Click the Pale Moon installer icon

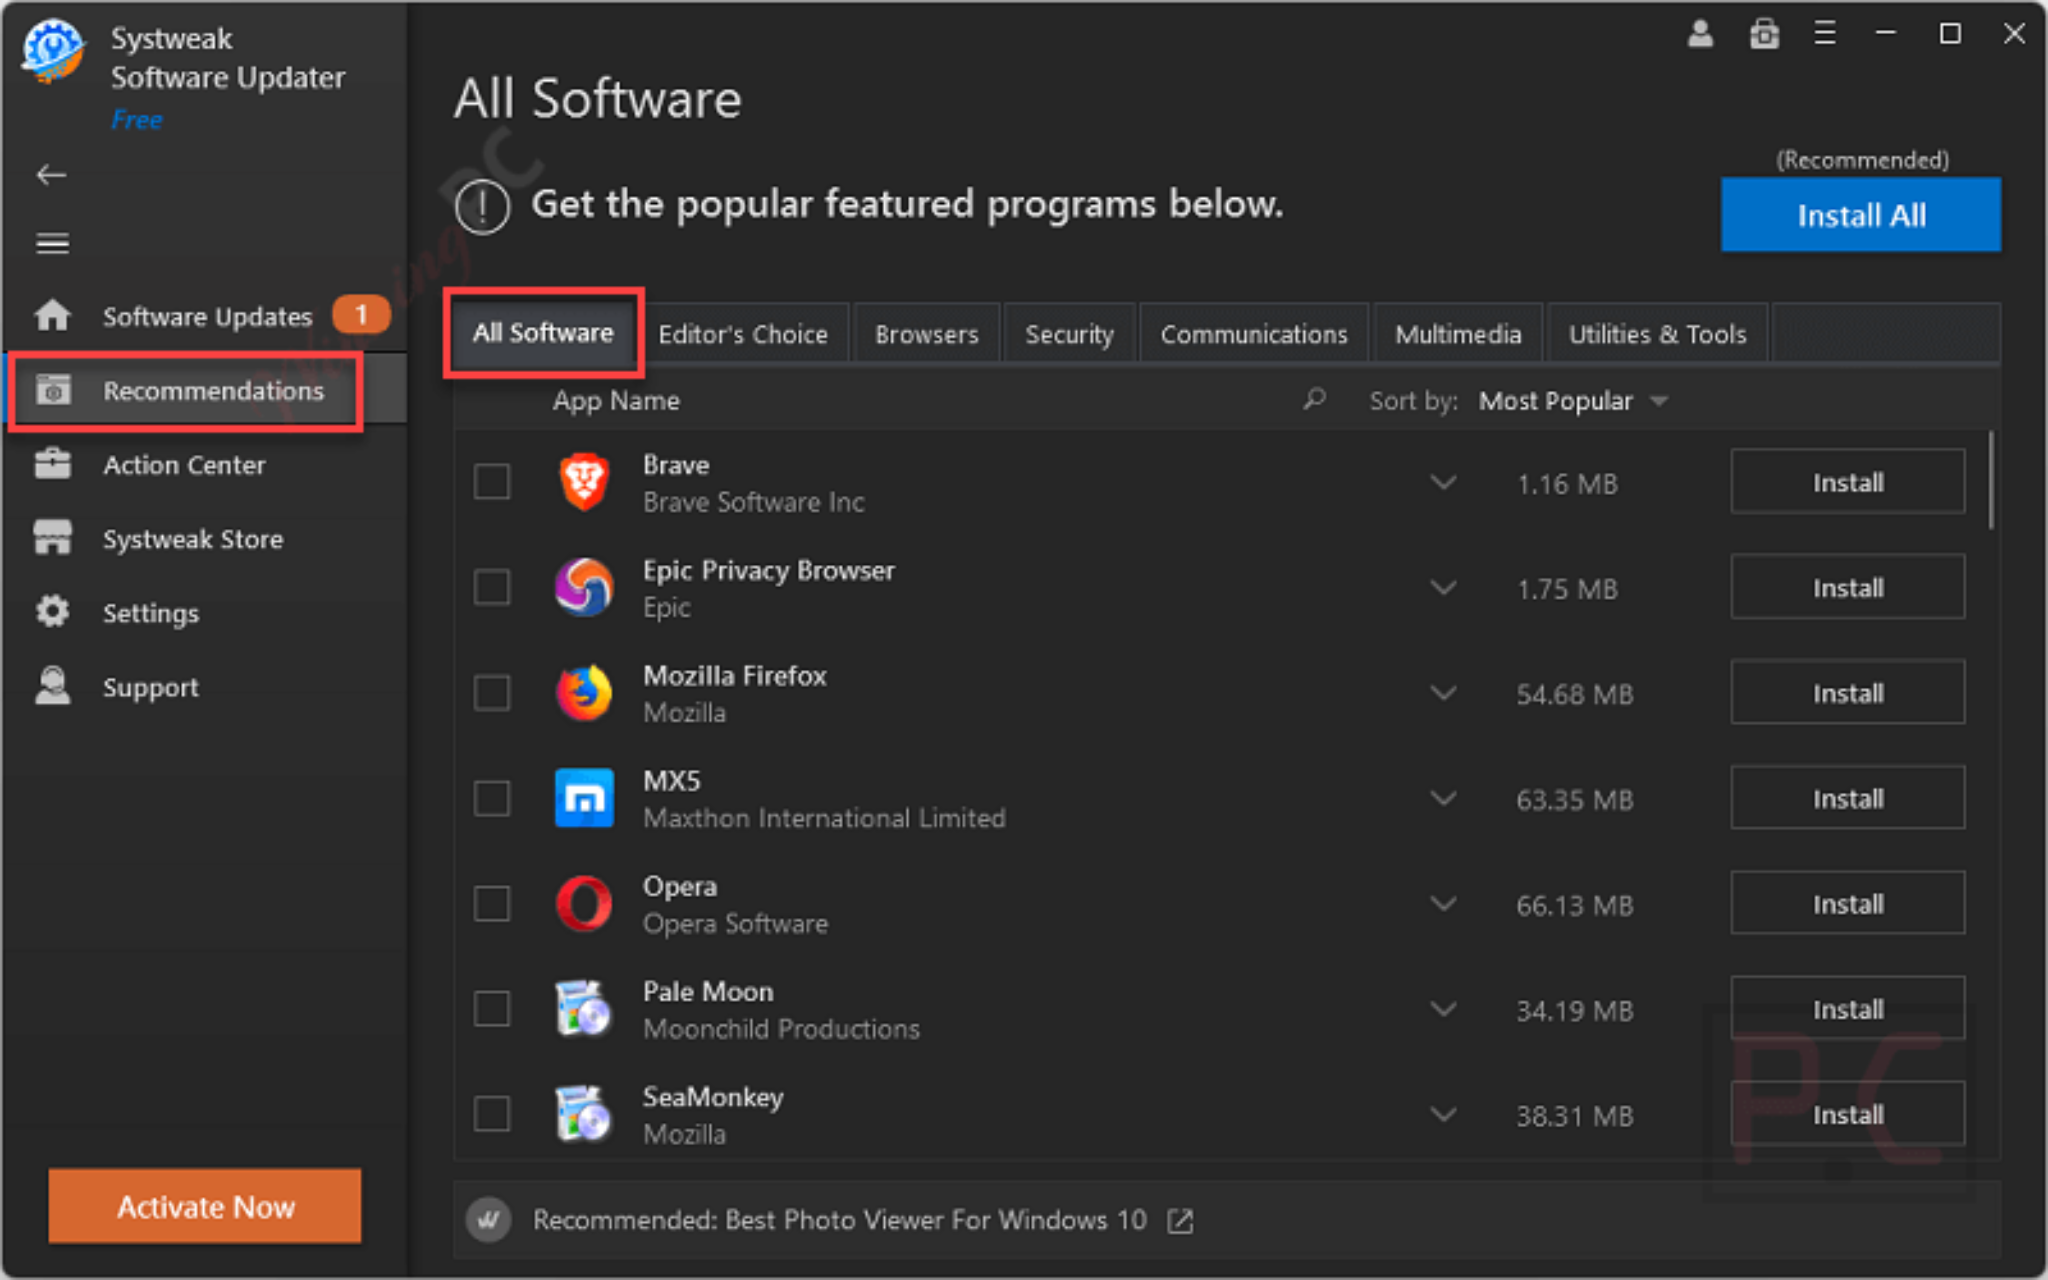[584, 1008]
